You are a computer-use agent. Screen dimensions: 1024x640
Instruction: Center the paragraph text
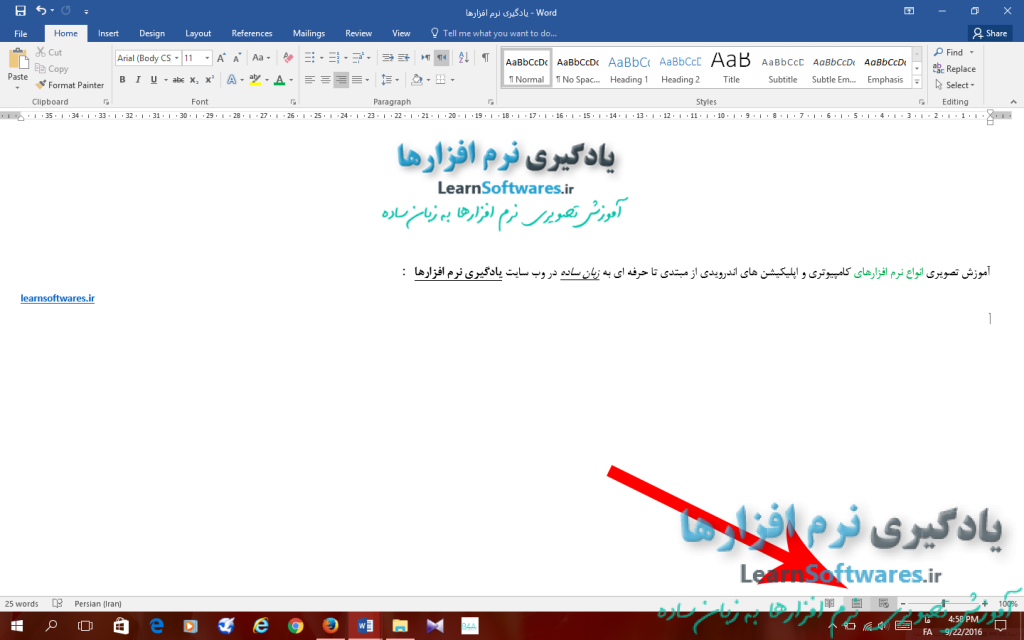tap(325, 80)
